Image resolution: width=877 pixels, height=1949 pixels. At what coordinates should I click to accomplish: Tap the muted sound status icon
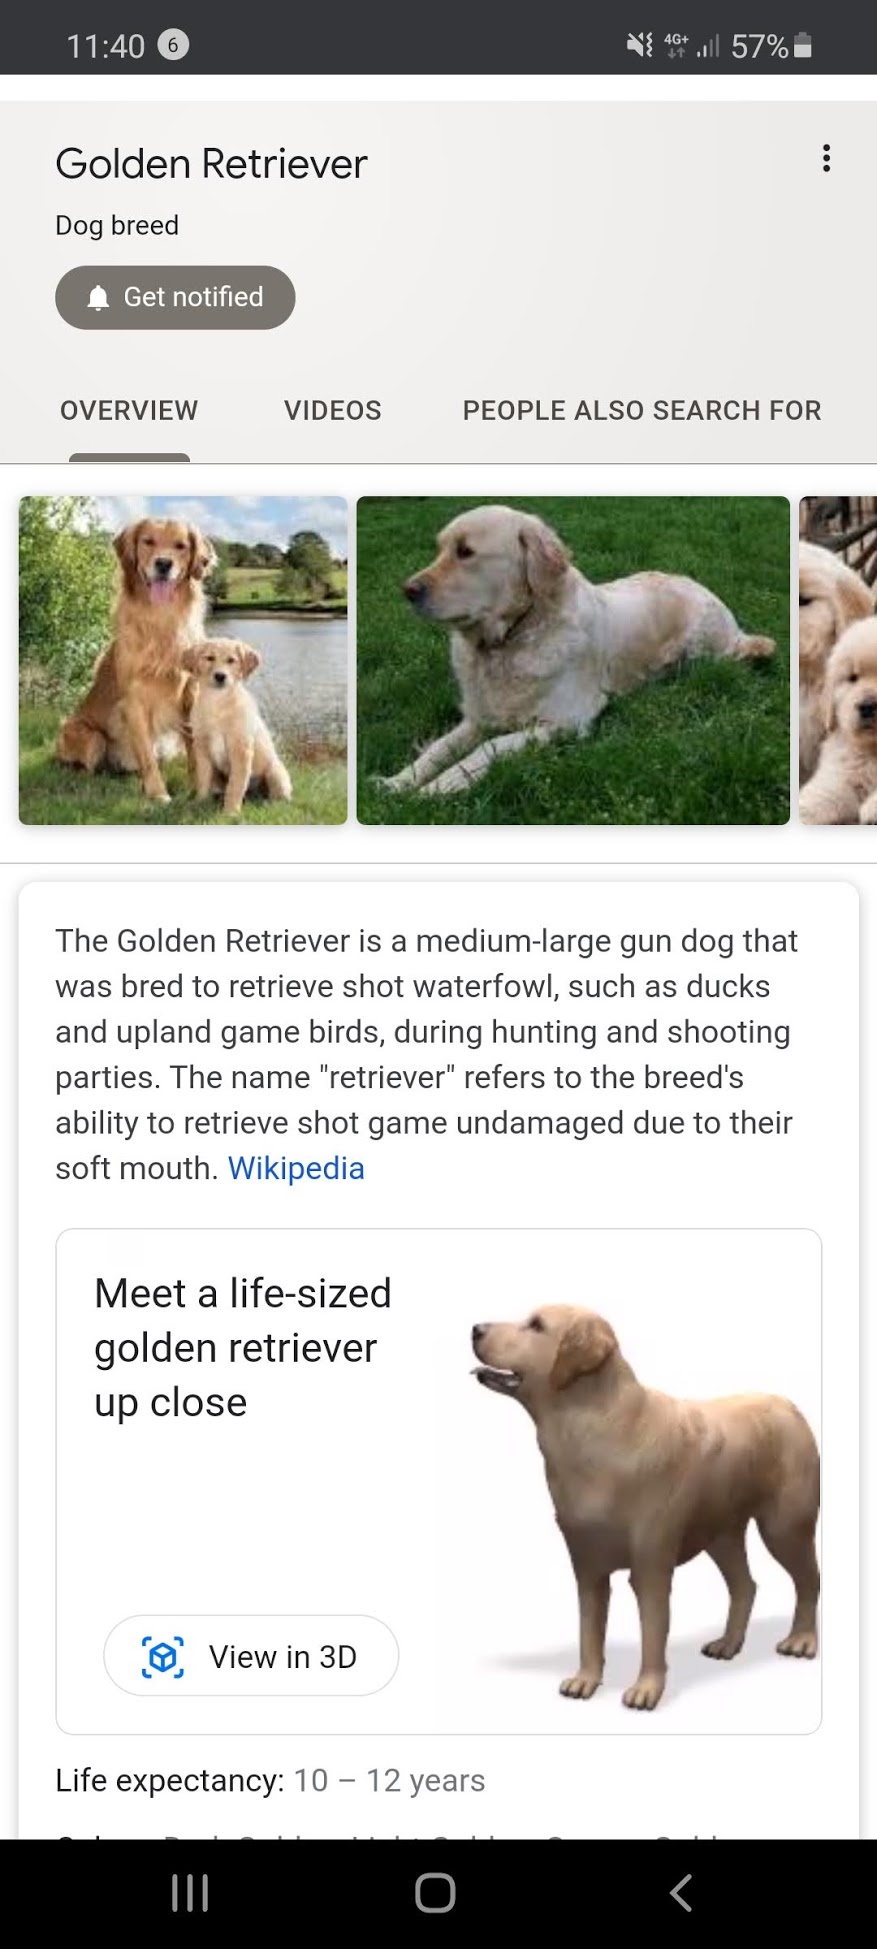[639, 45]
